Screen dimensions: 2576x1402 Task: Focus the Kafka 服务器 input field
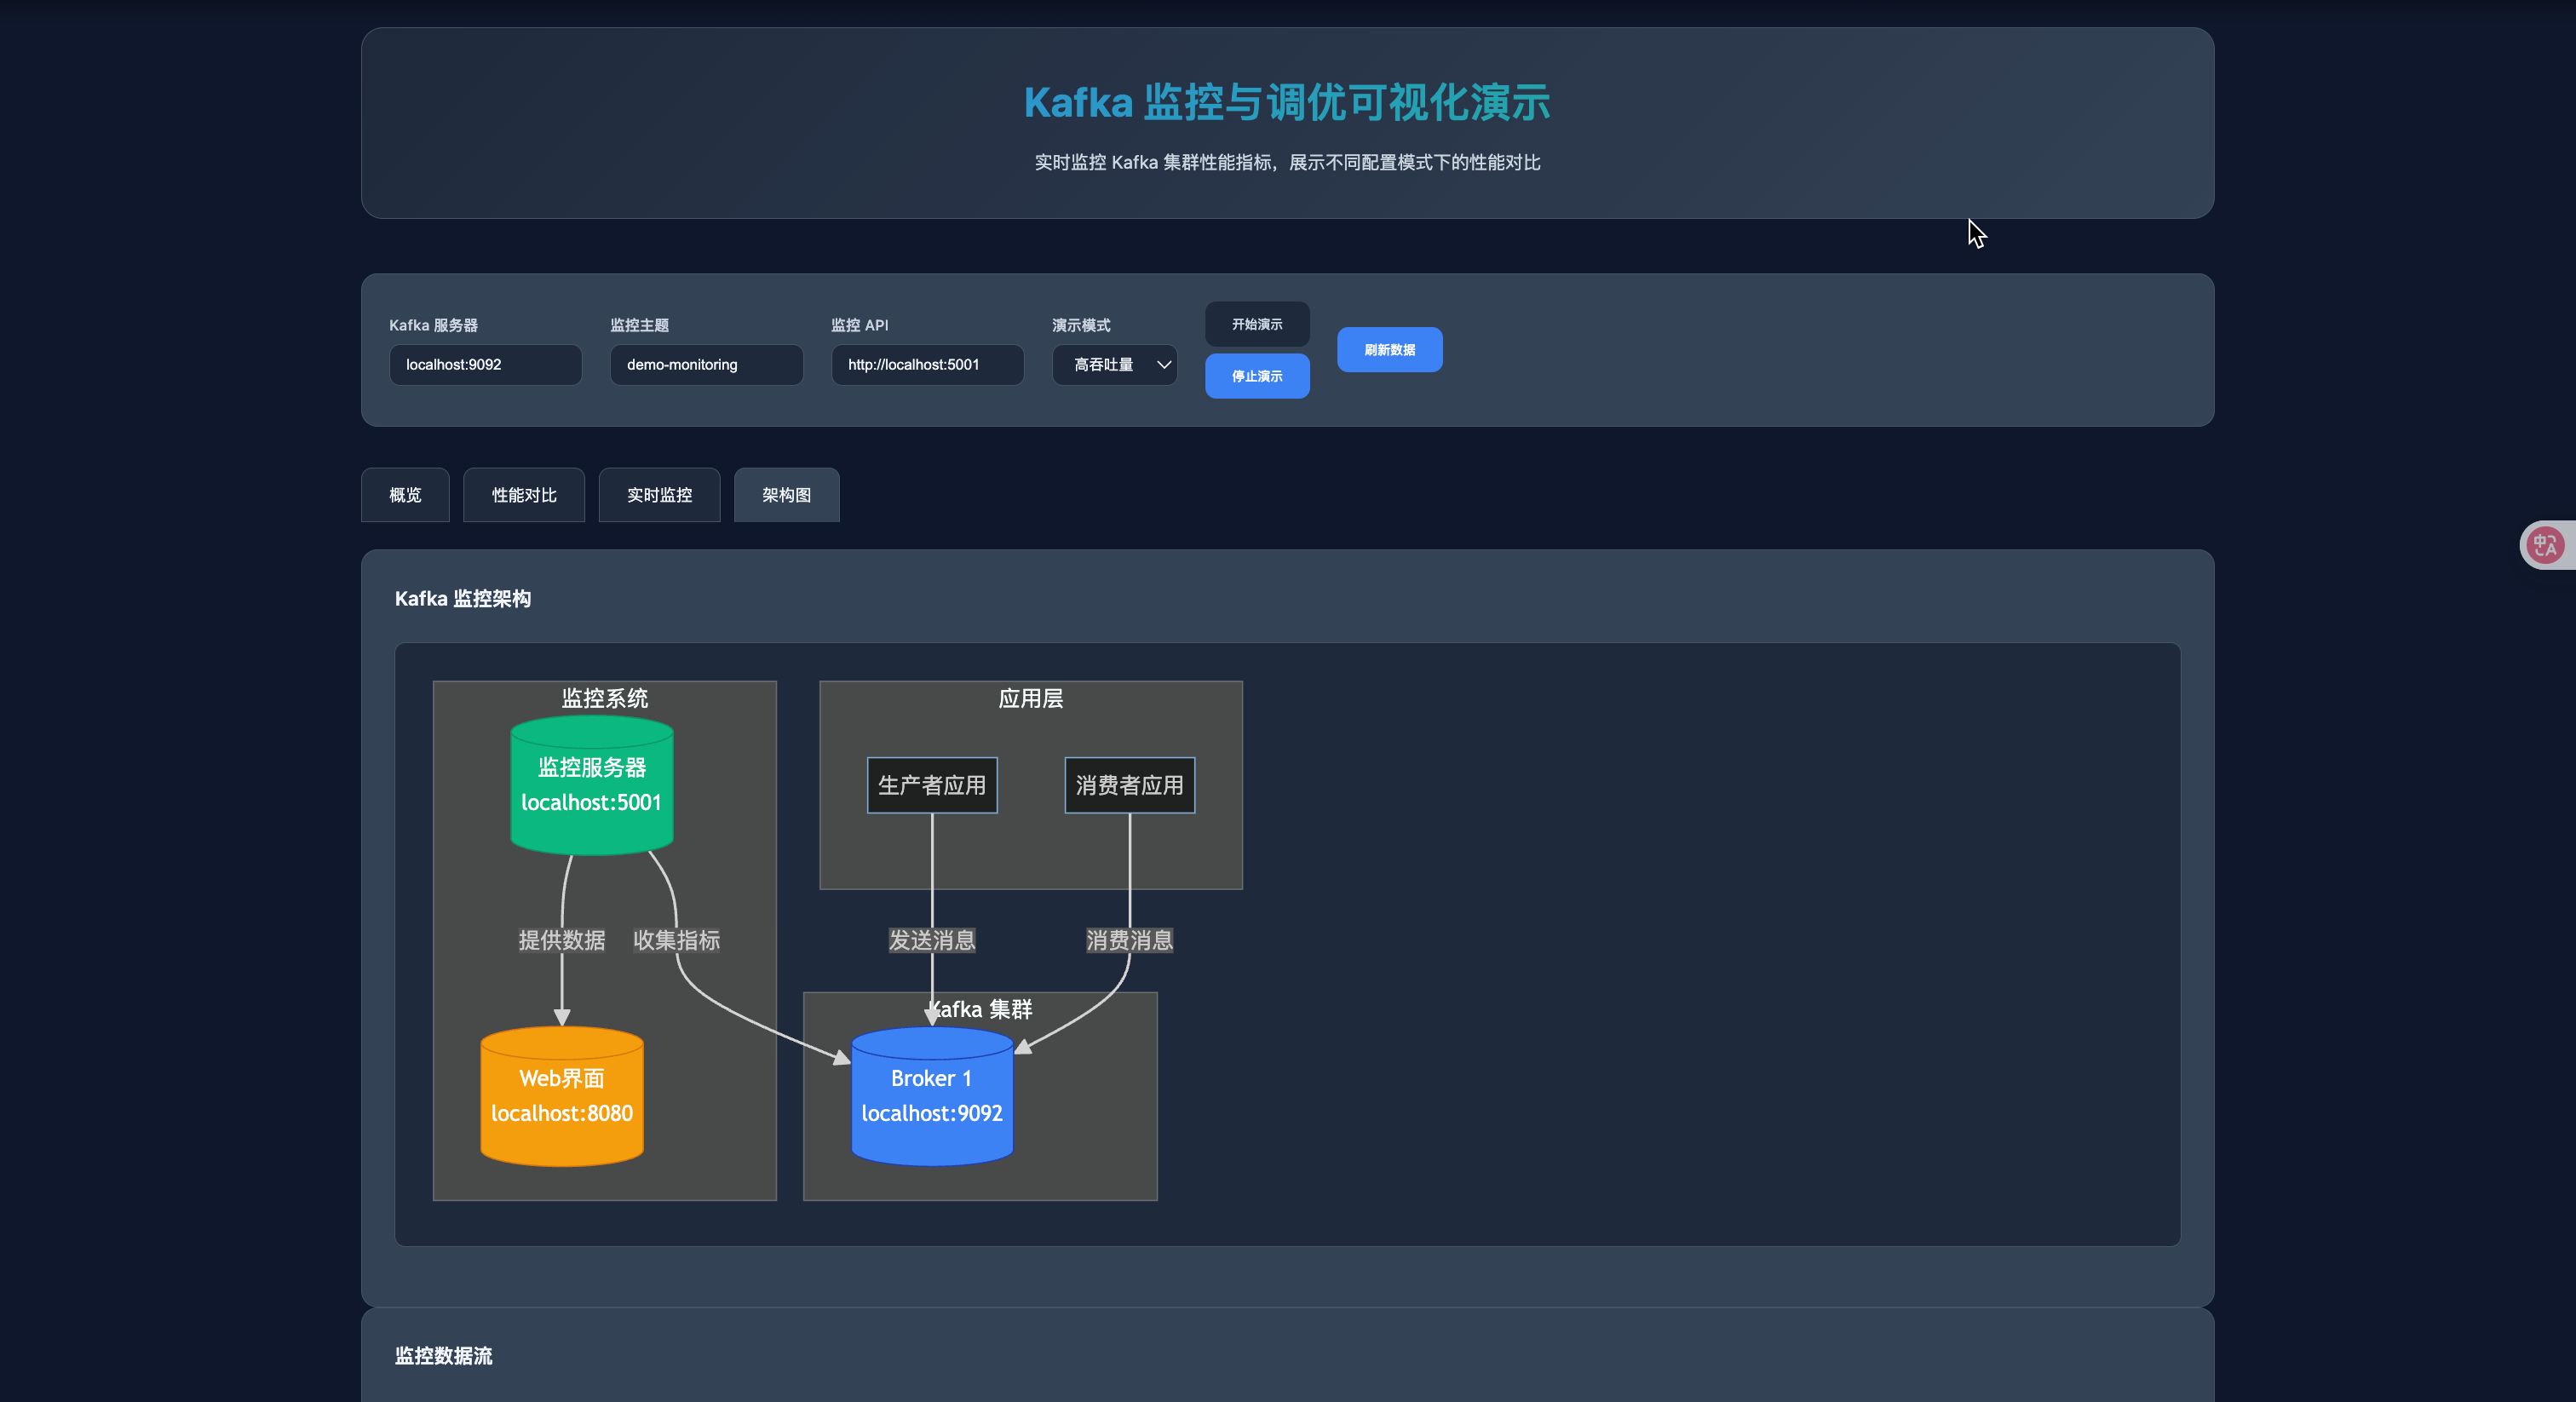(485, 365)
